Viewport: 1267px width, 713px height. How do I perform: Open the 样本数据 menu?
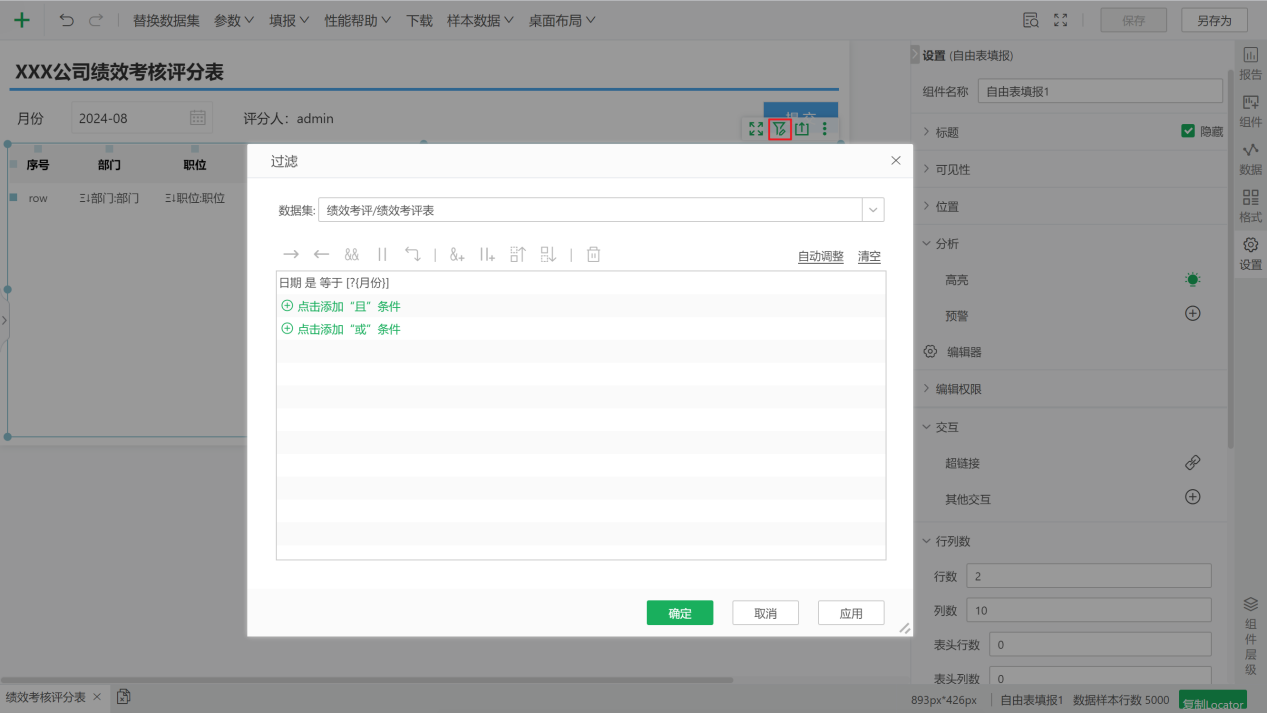coord(480,20)
